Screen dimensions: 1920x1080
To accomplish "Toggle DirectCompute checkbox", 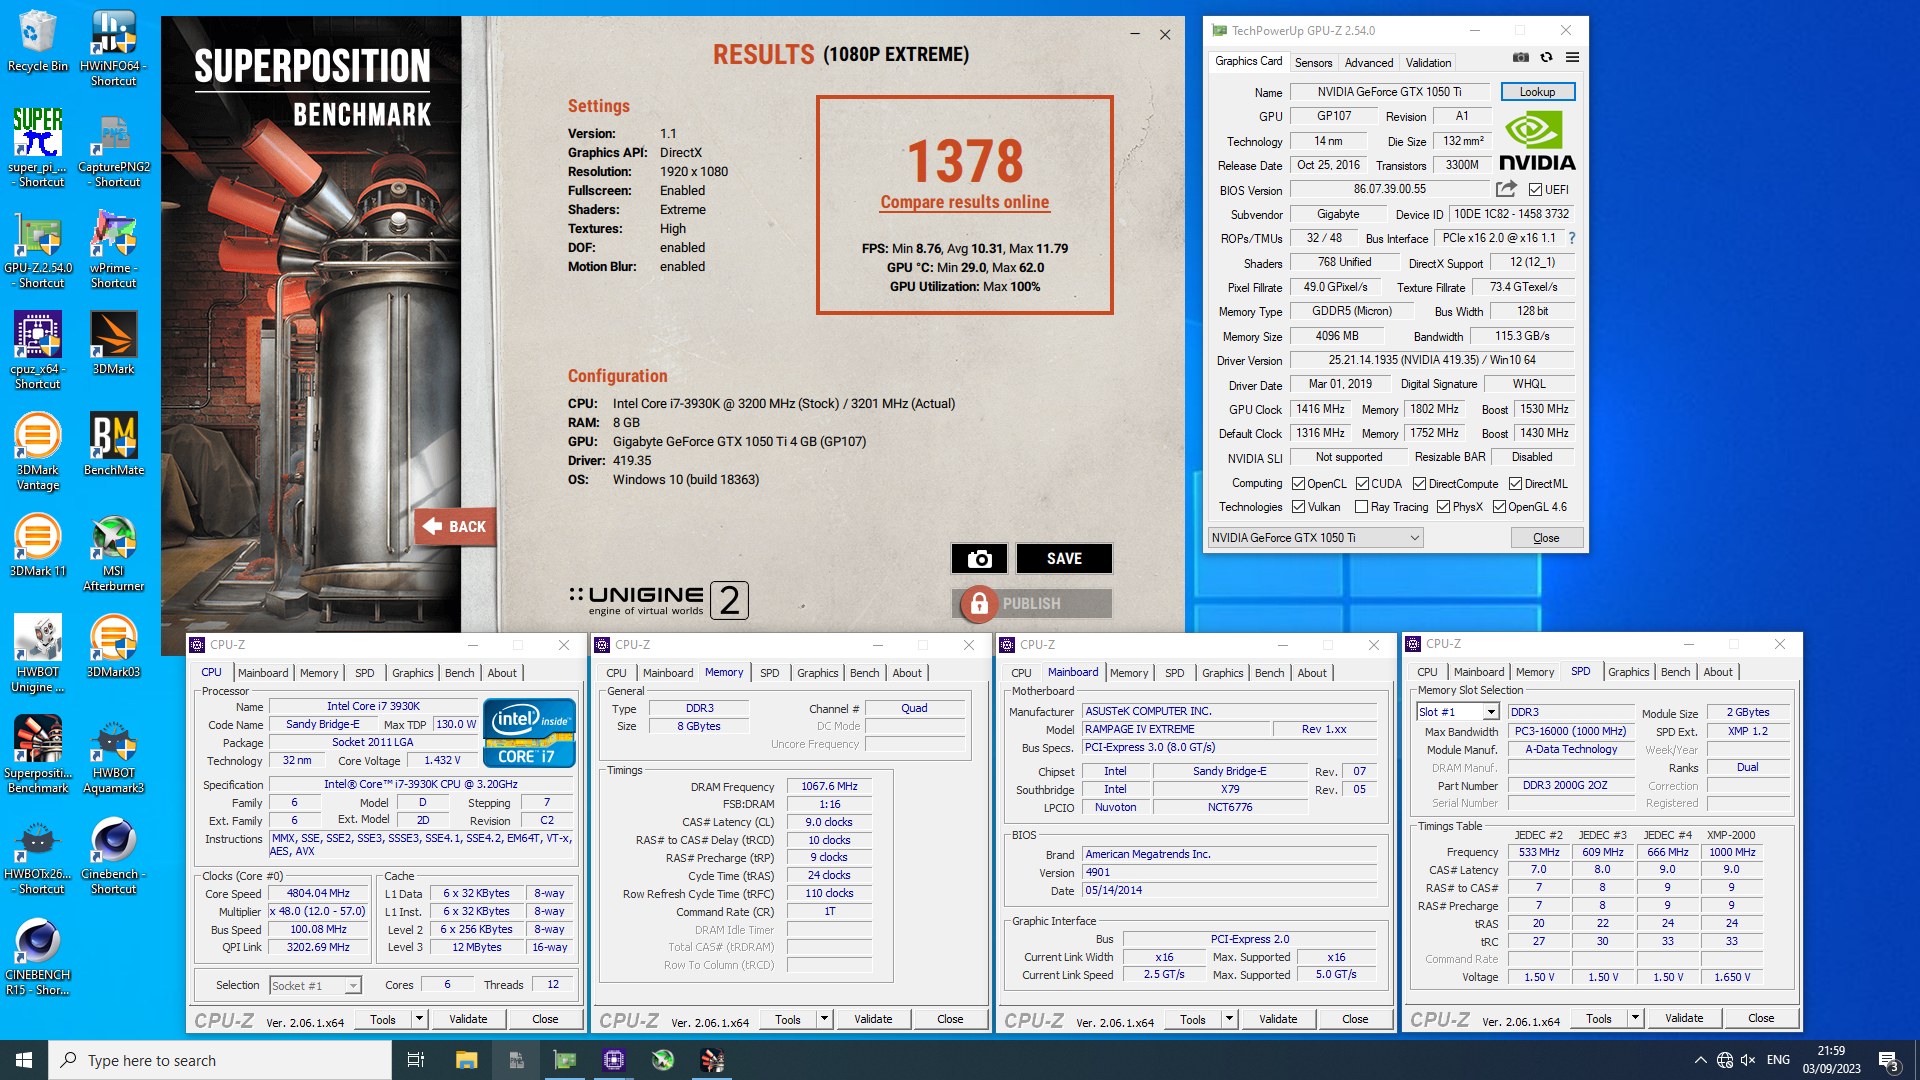I will tap(1419, 484).
